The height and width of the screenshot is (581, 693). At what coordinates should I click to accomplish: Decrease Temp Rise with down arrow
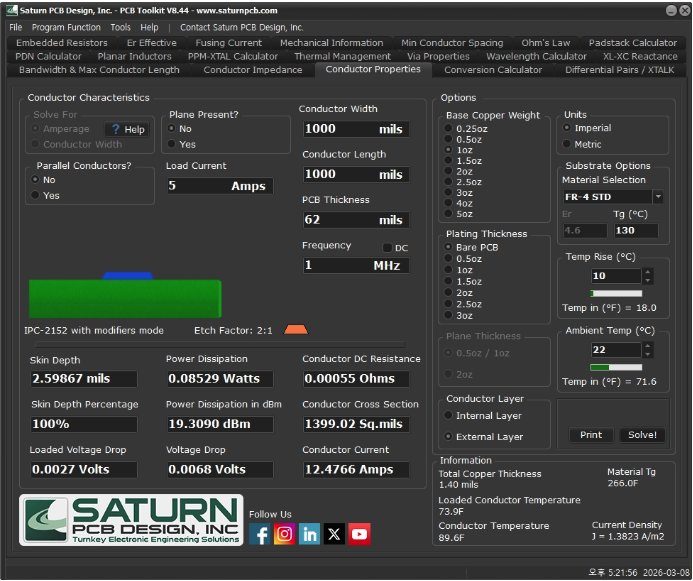[647, 280]
